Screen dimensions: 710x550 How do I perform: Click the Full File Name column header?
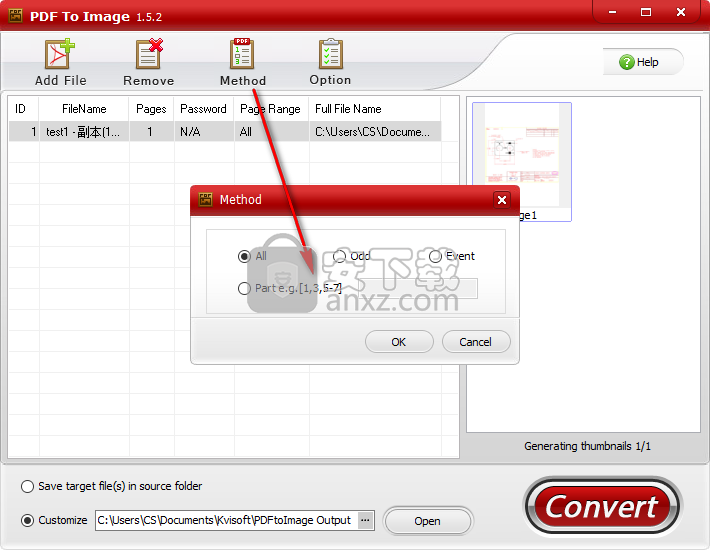(x=374, y=109)
